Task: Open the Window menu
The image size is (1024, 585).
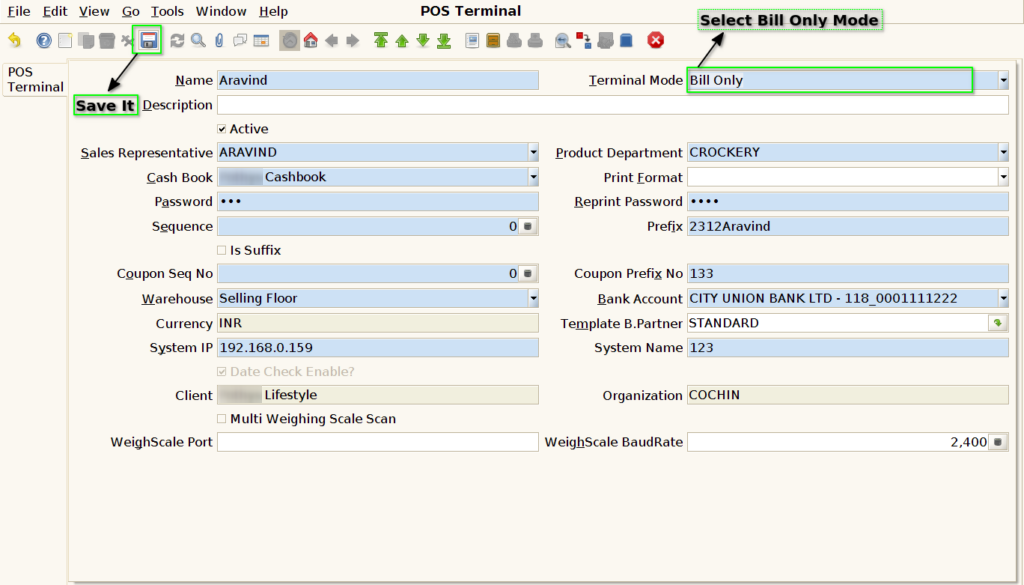Action: click(221, 11)
